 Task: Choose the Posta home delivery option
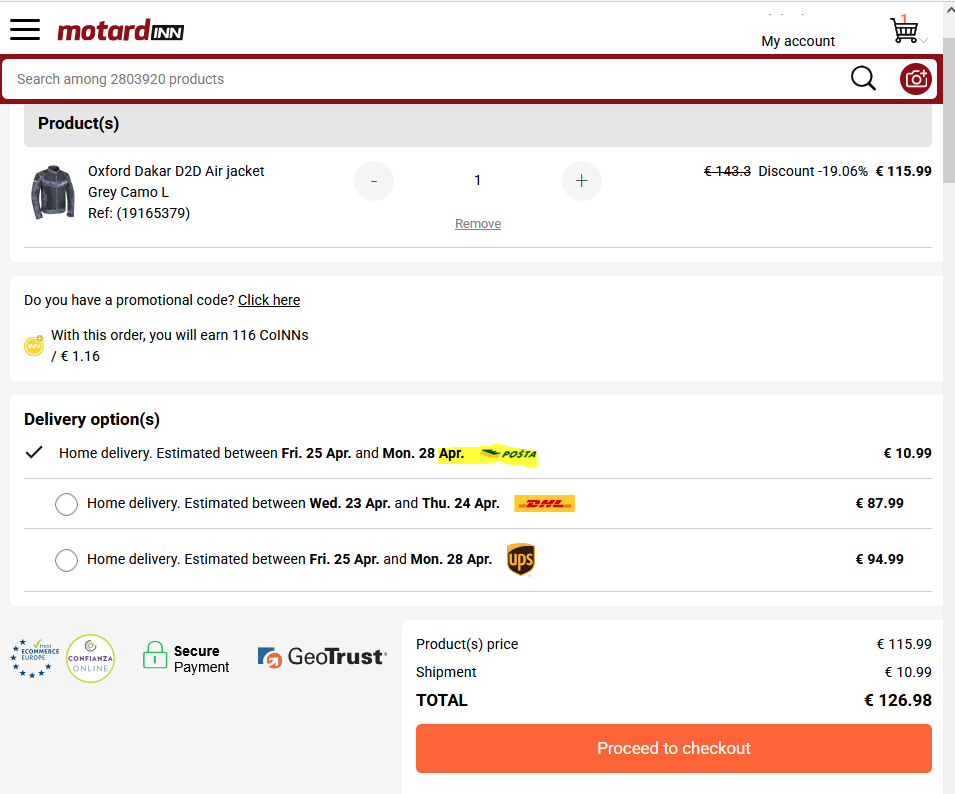(35, 453)
